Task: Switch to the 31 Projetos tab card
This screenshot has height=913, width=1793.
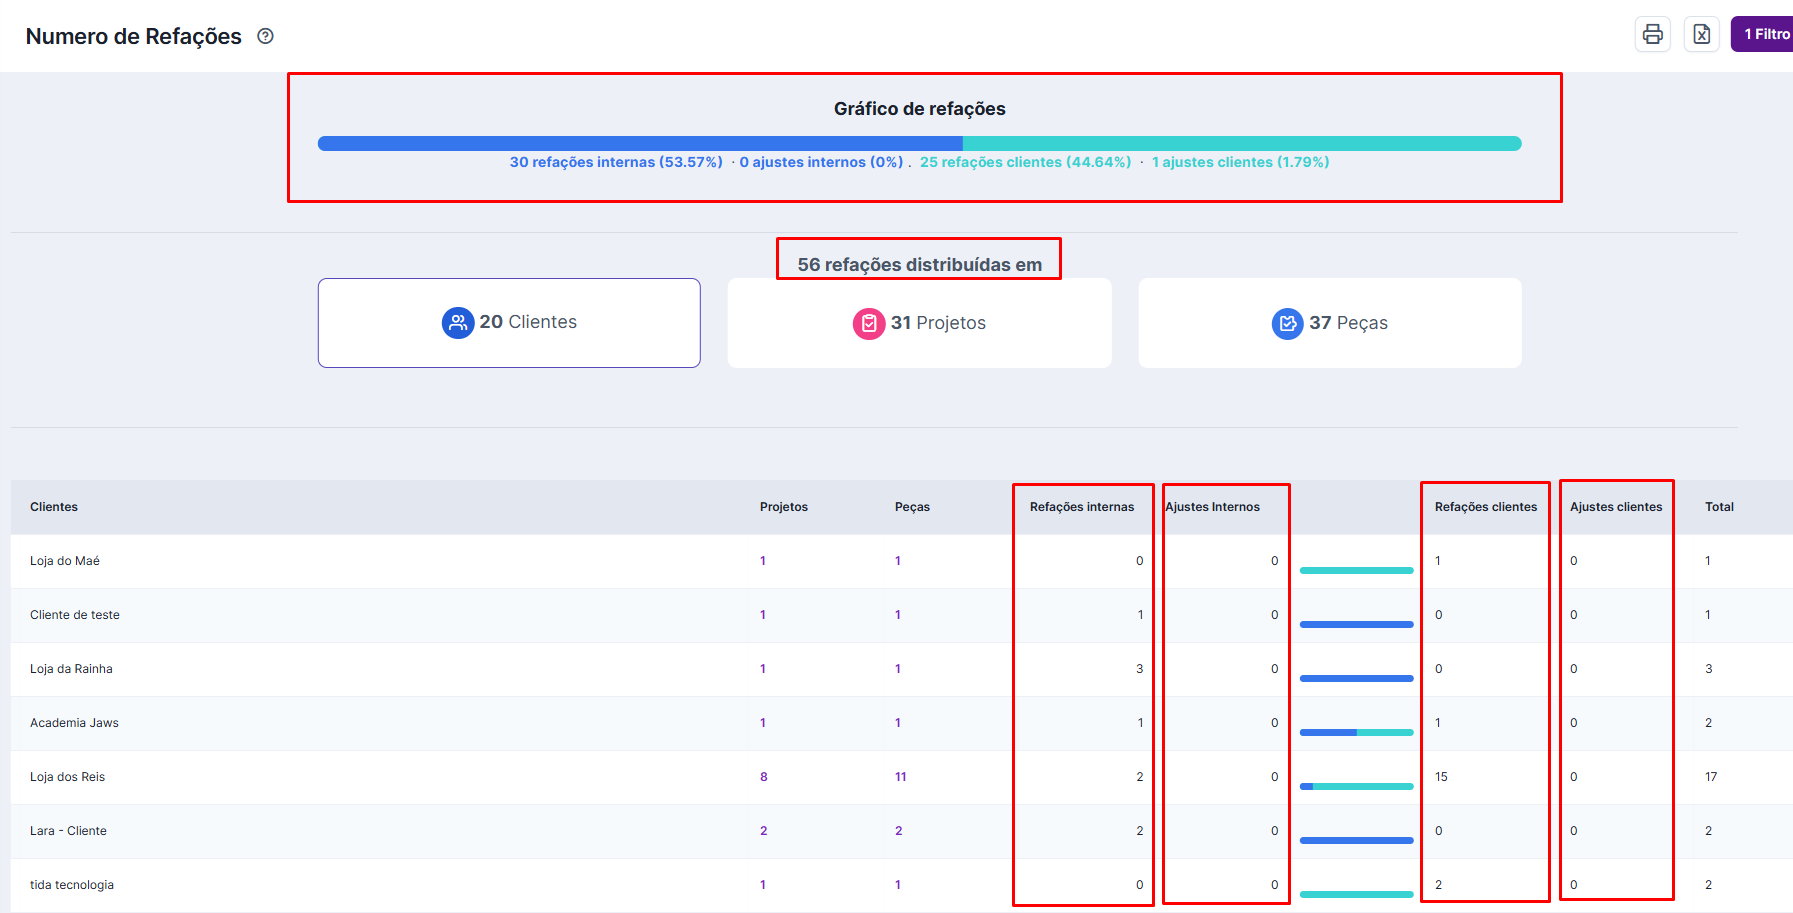Action: click(x=919, y=323)
